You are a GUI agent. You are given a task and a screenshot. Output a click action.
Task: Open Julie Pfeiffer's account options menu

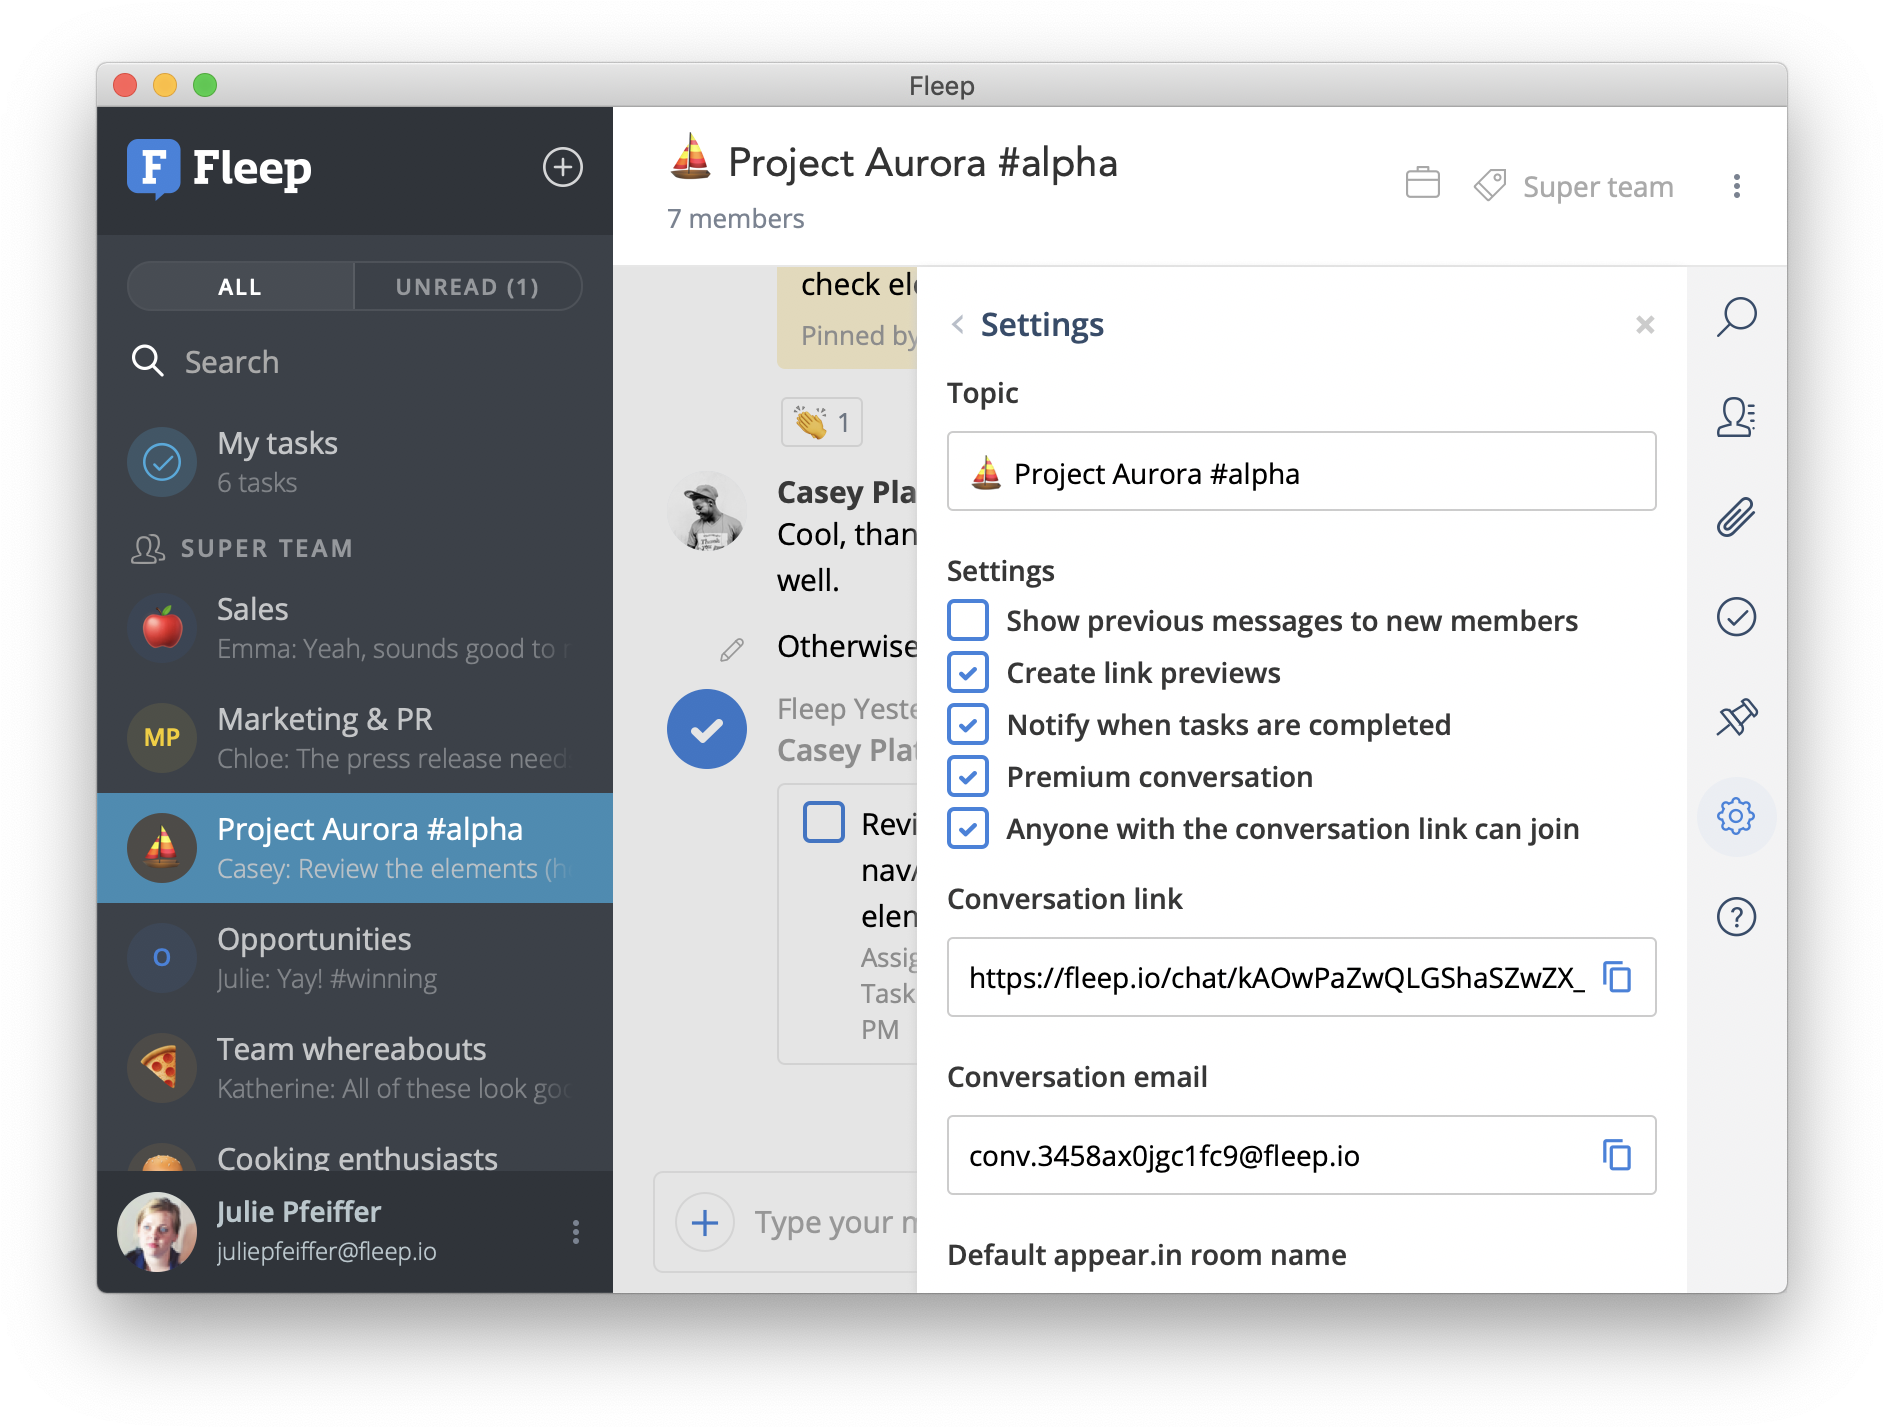tap(575, 1232)
